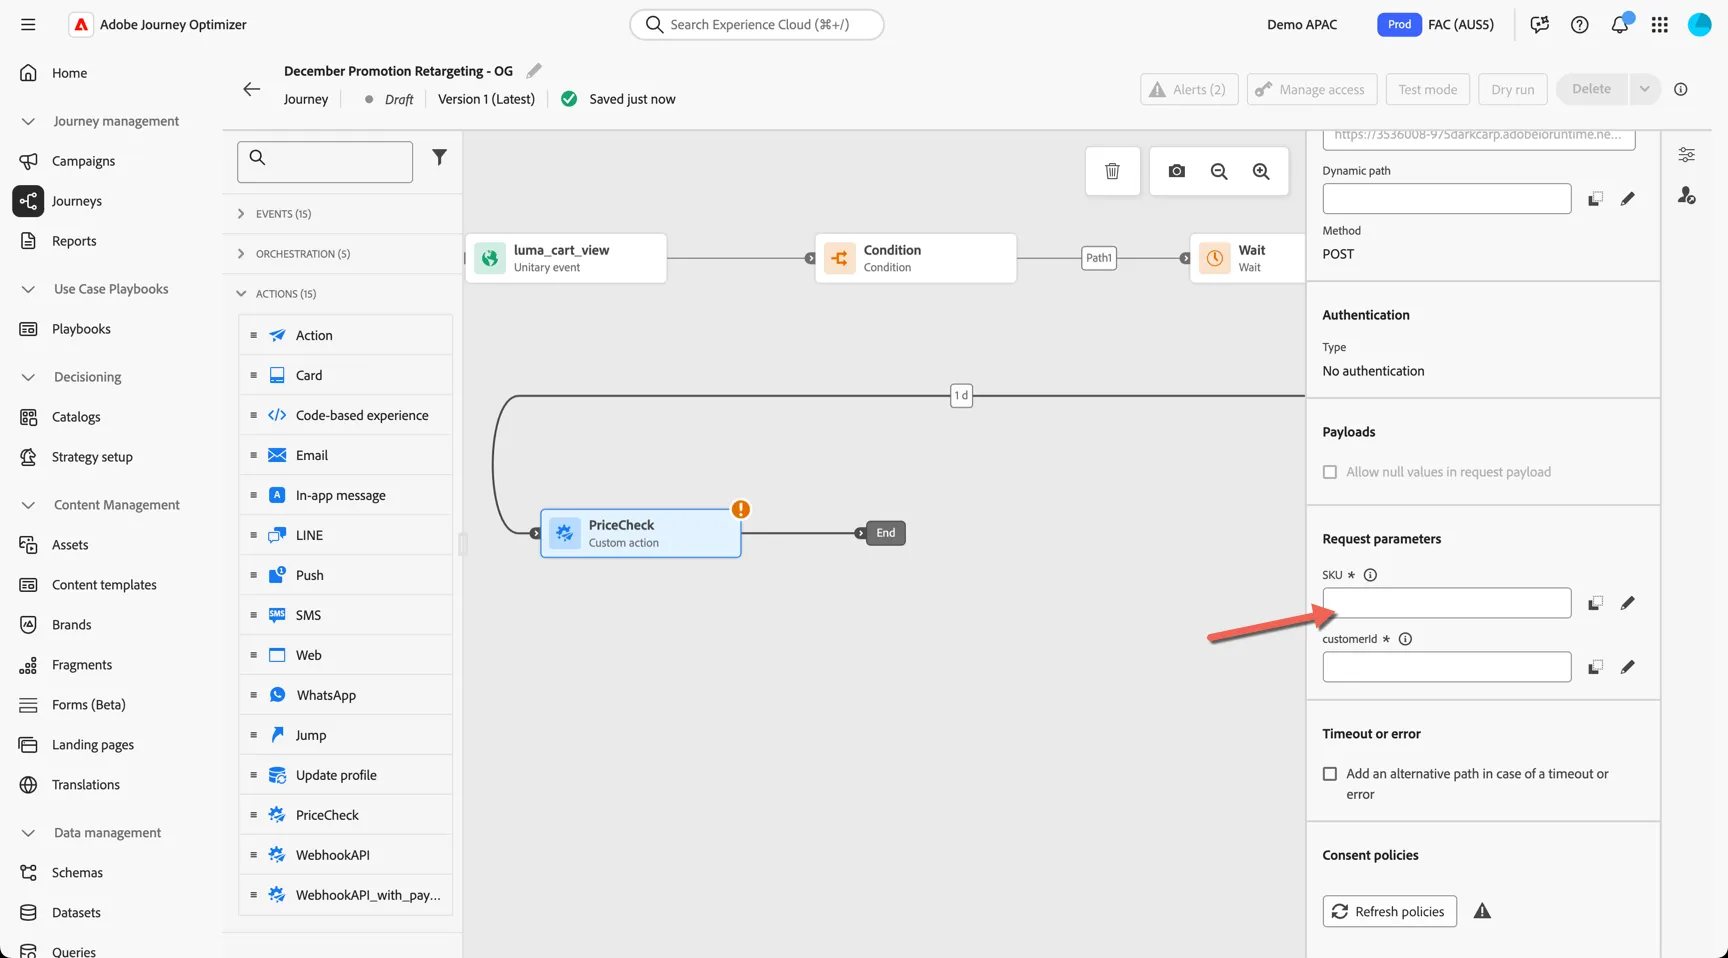Screen dimensions: 1728x958
Task: Click the Dry run button
Action: pyautogui.click(x=1512, y=89)
